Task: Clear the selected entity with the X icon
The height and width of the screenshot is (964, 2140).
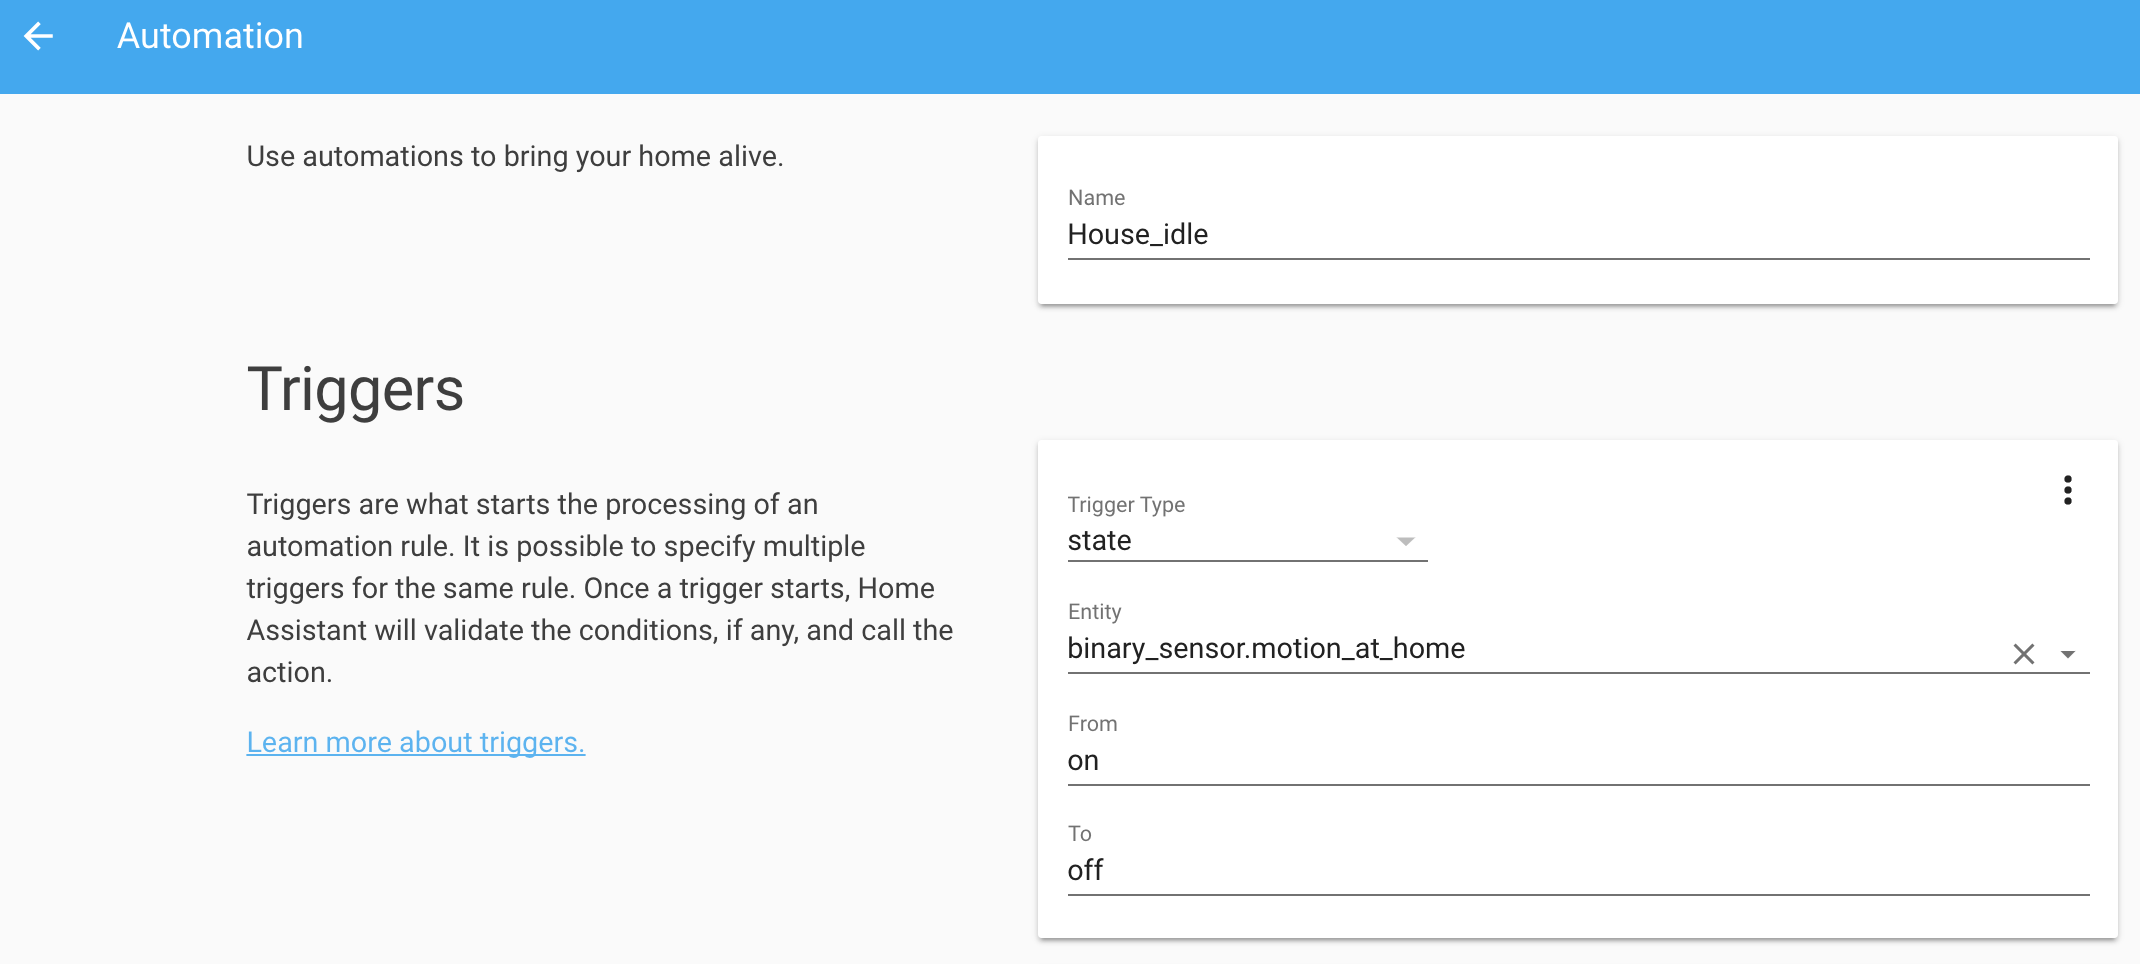Action: click(2023, 654)
